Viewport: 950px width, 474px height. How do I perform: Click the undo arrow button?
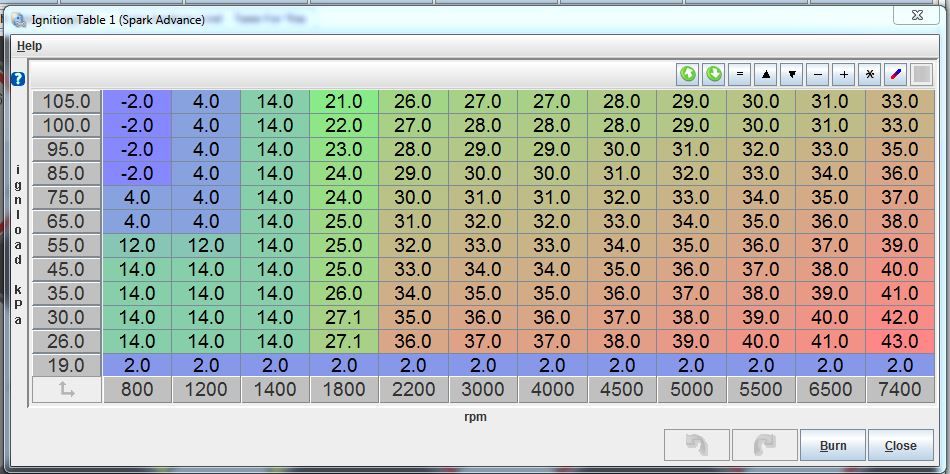coord(697,446)
